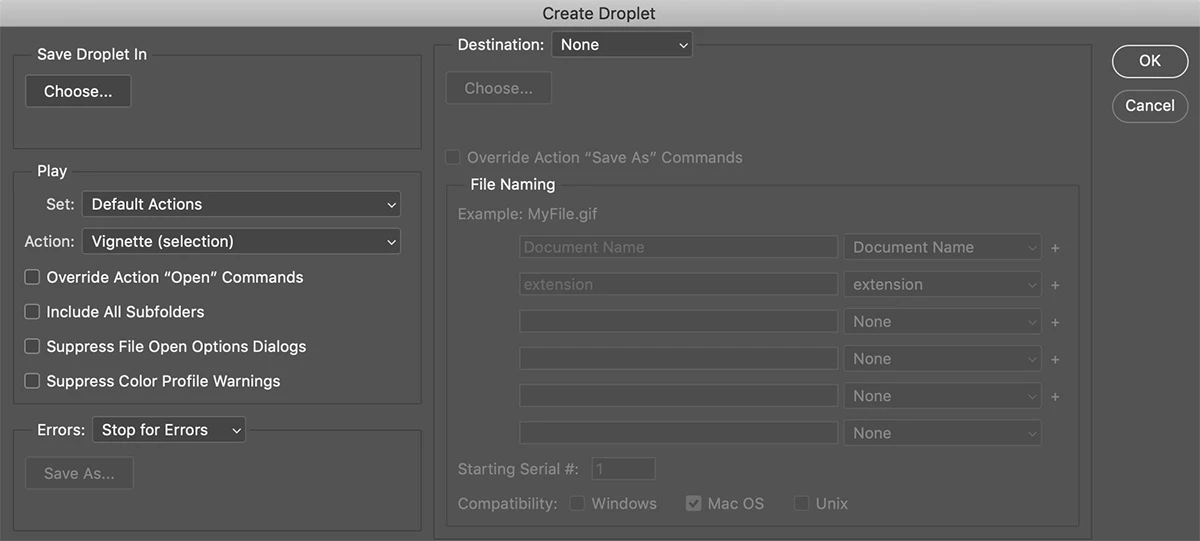This screenshot has height=541, width=1200.
Task: Click the plus beside third naming row
Action: pos(1055,322)
